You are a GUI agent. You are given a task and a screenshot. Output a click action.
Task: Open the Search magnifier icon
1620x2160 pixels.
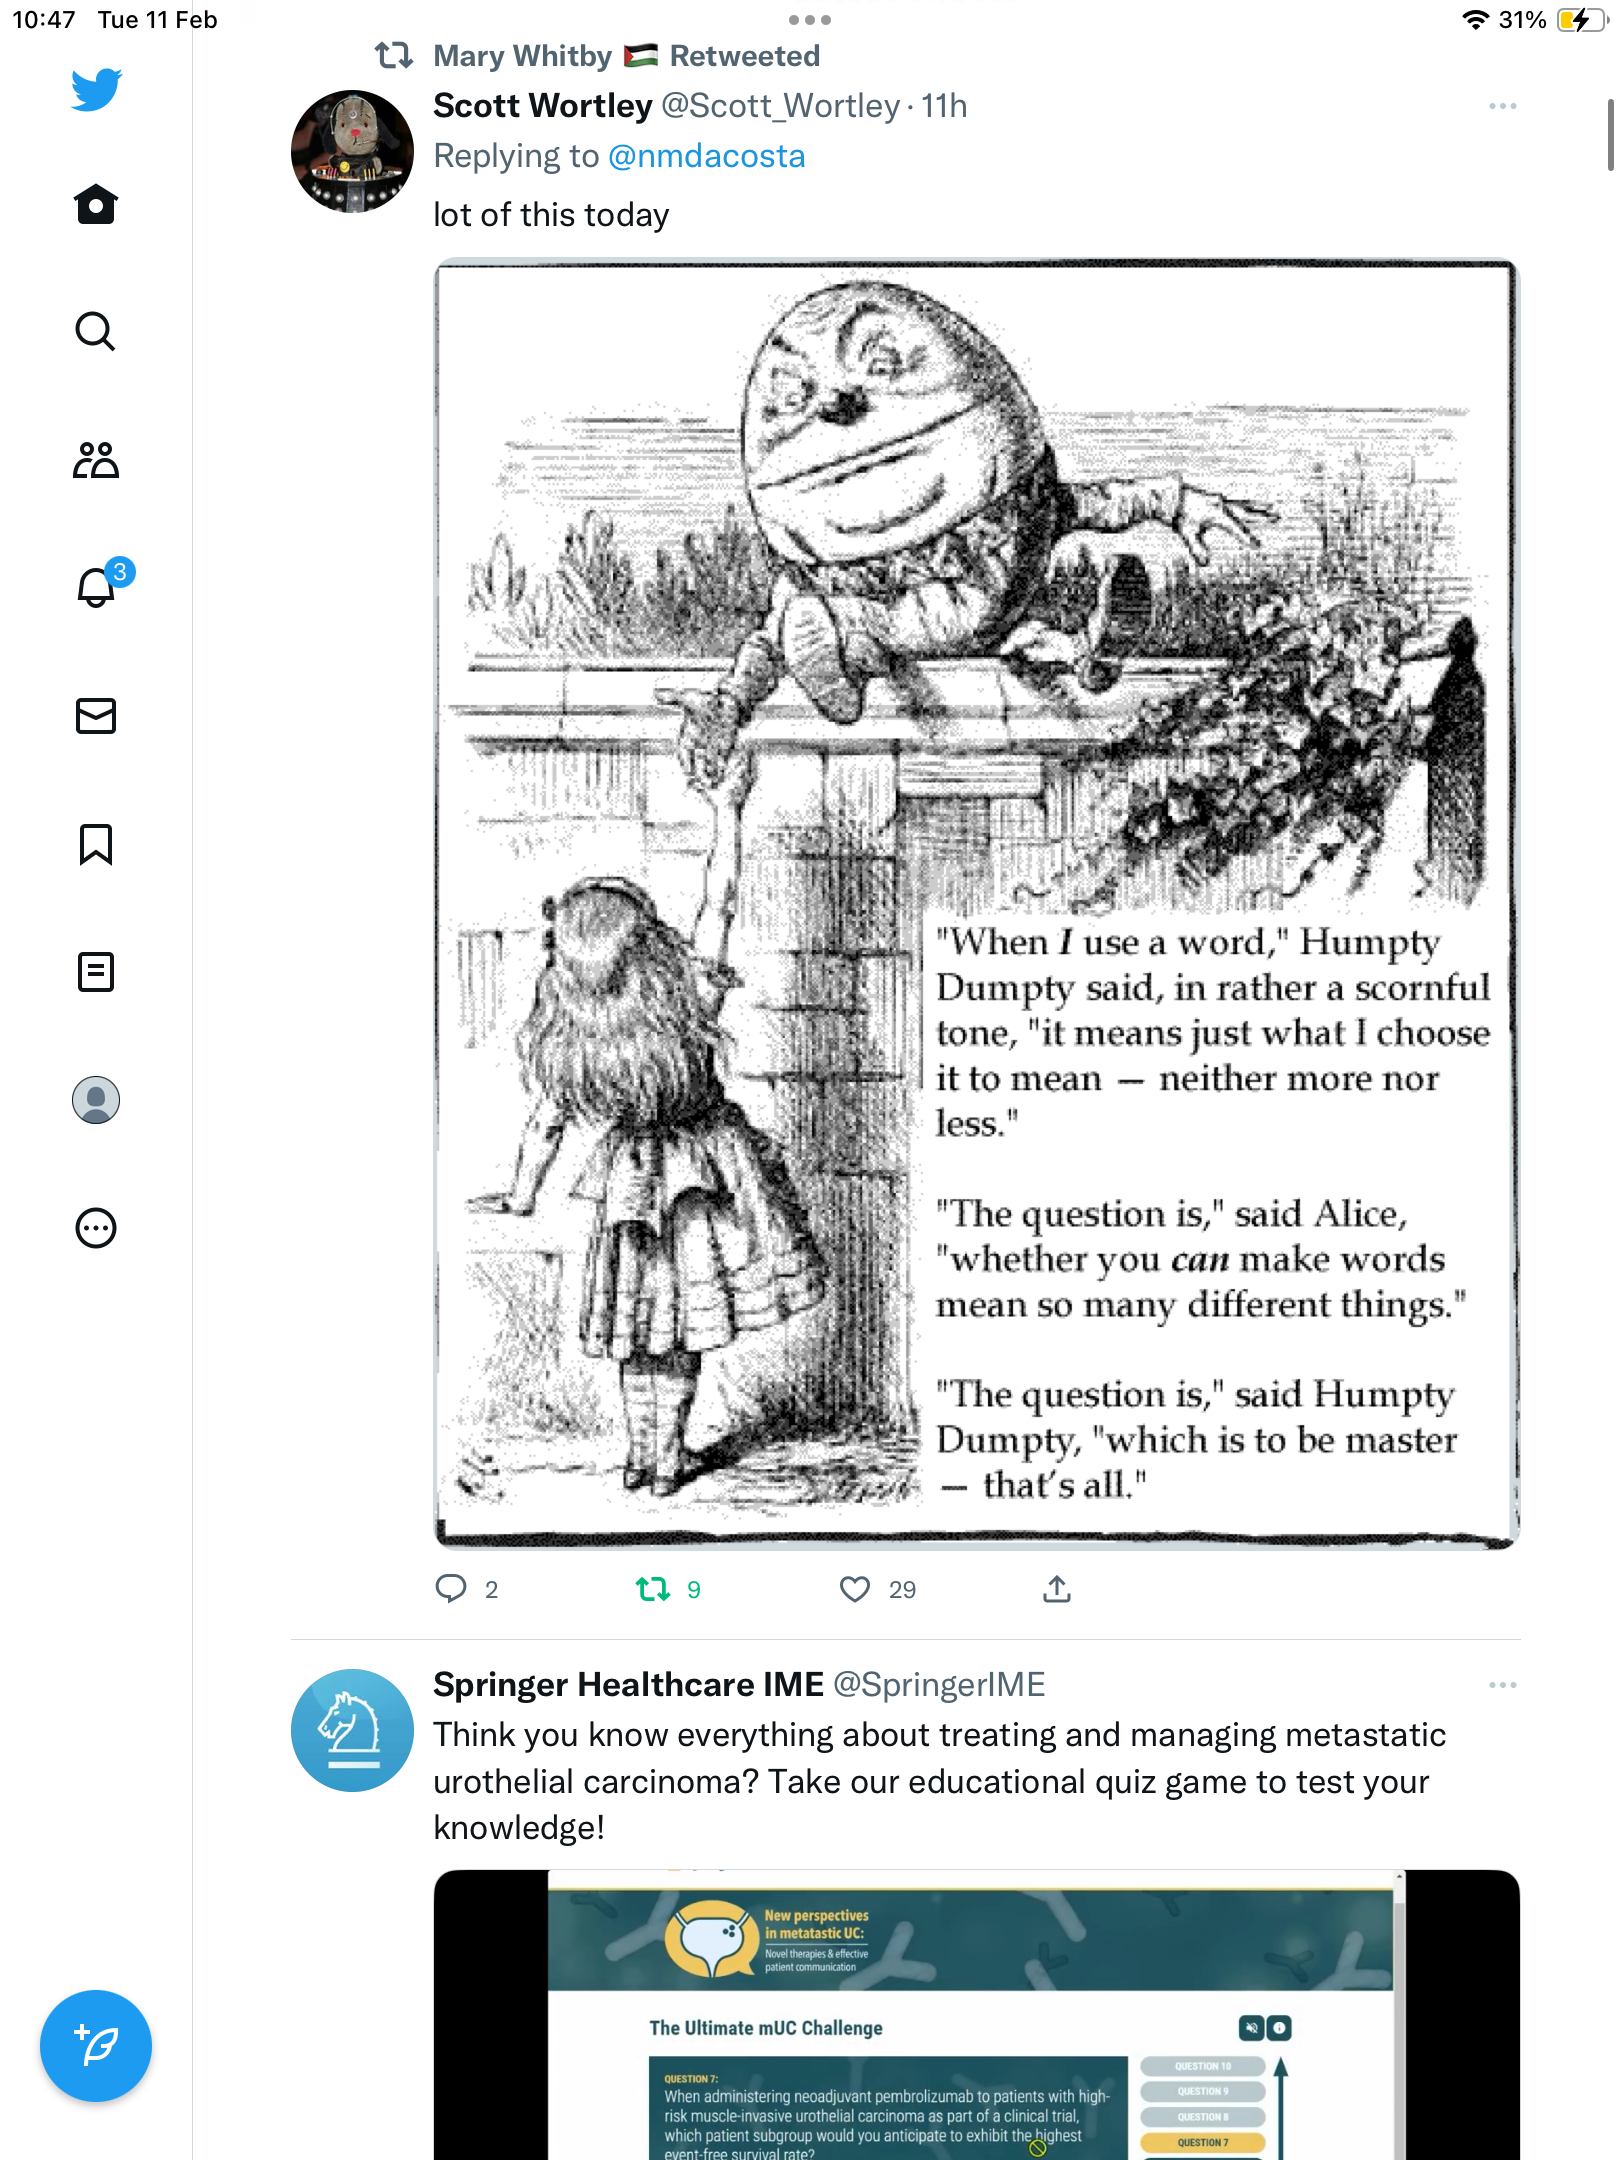click(96, 331)
